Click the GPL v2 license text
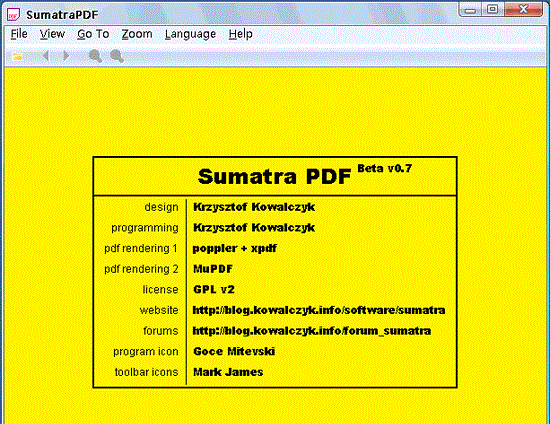 tap(214, 290)
